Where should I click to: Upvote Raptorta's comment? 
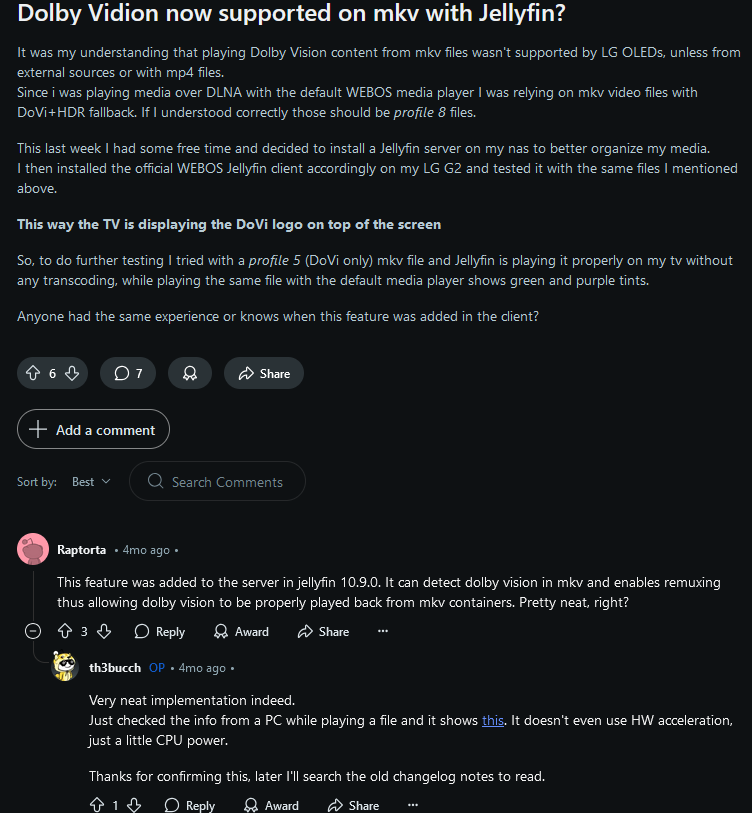(65, 631)
